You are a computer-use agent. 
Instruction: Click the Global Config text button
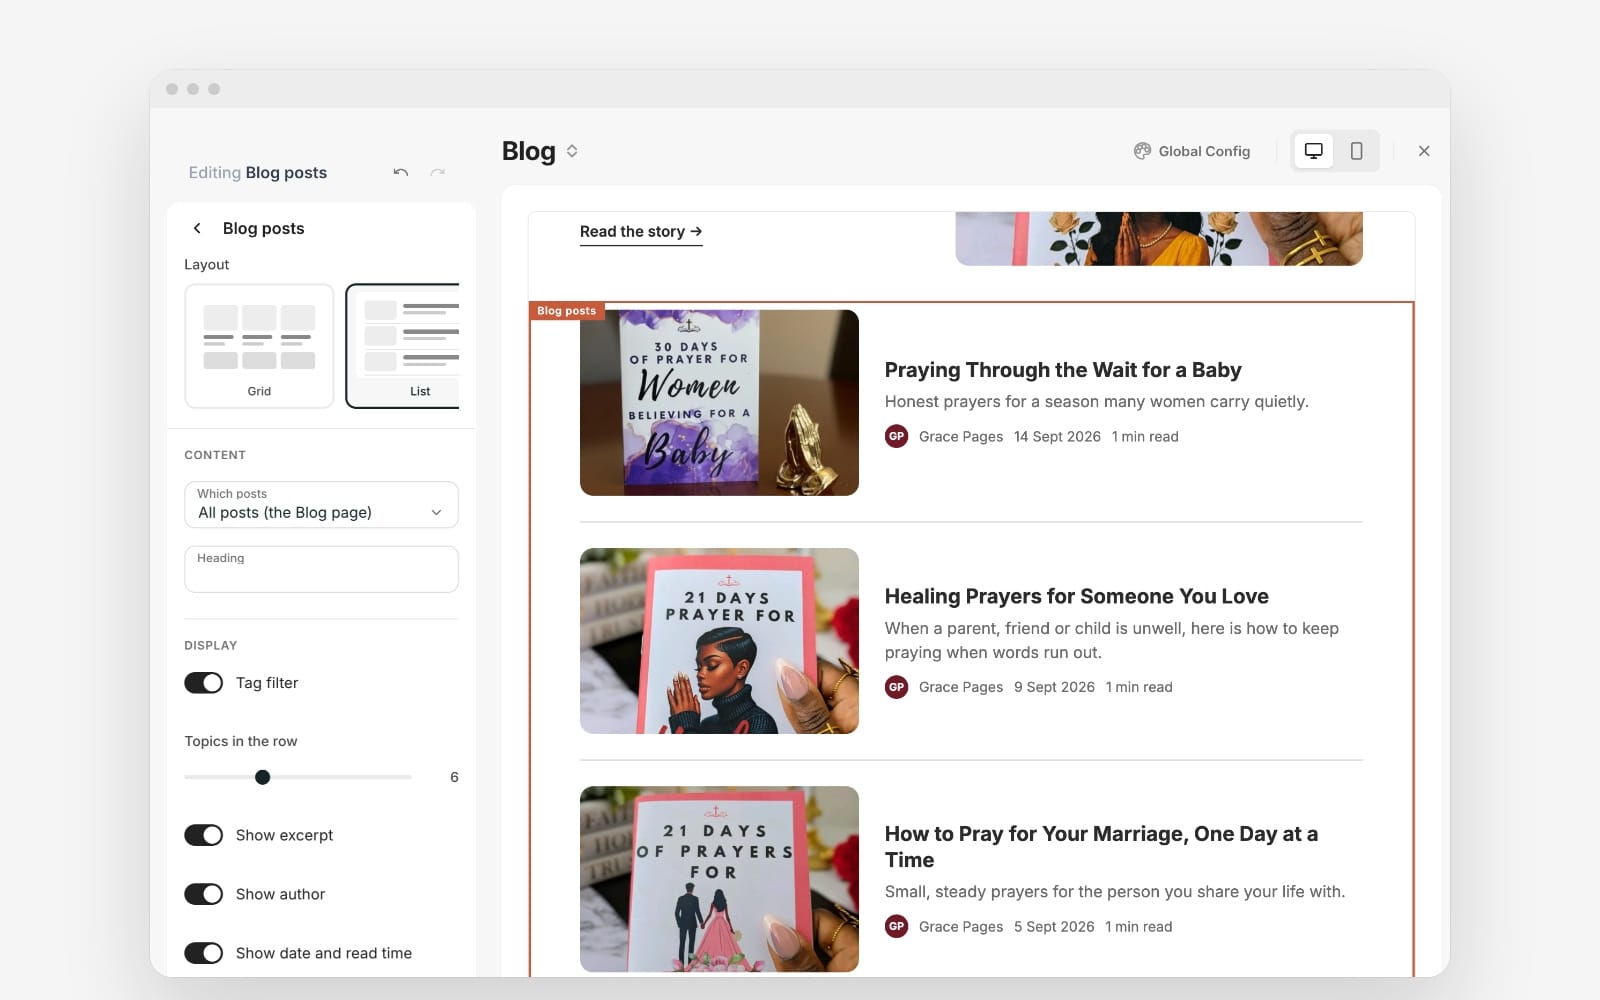(1204, 151)
